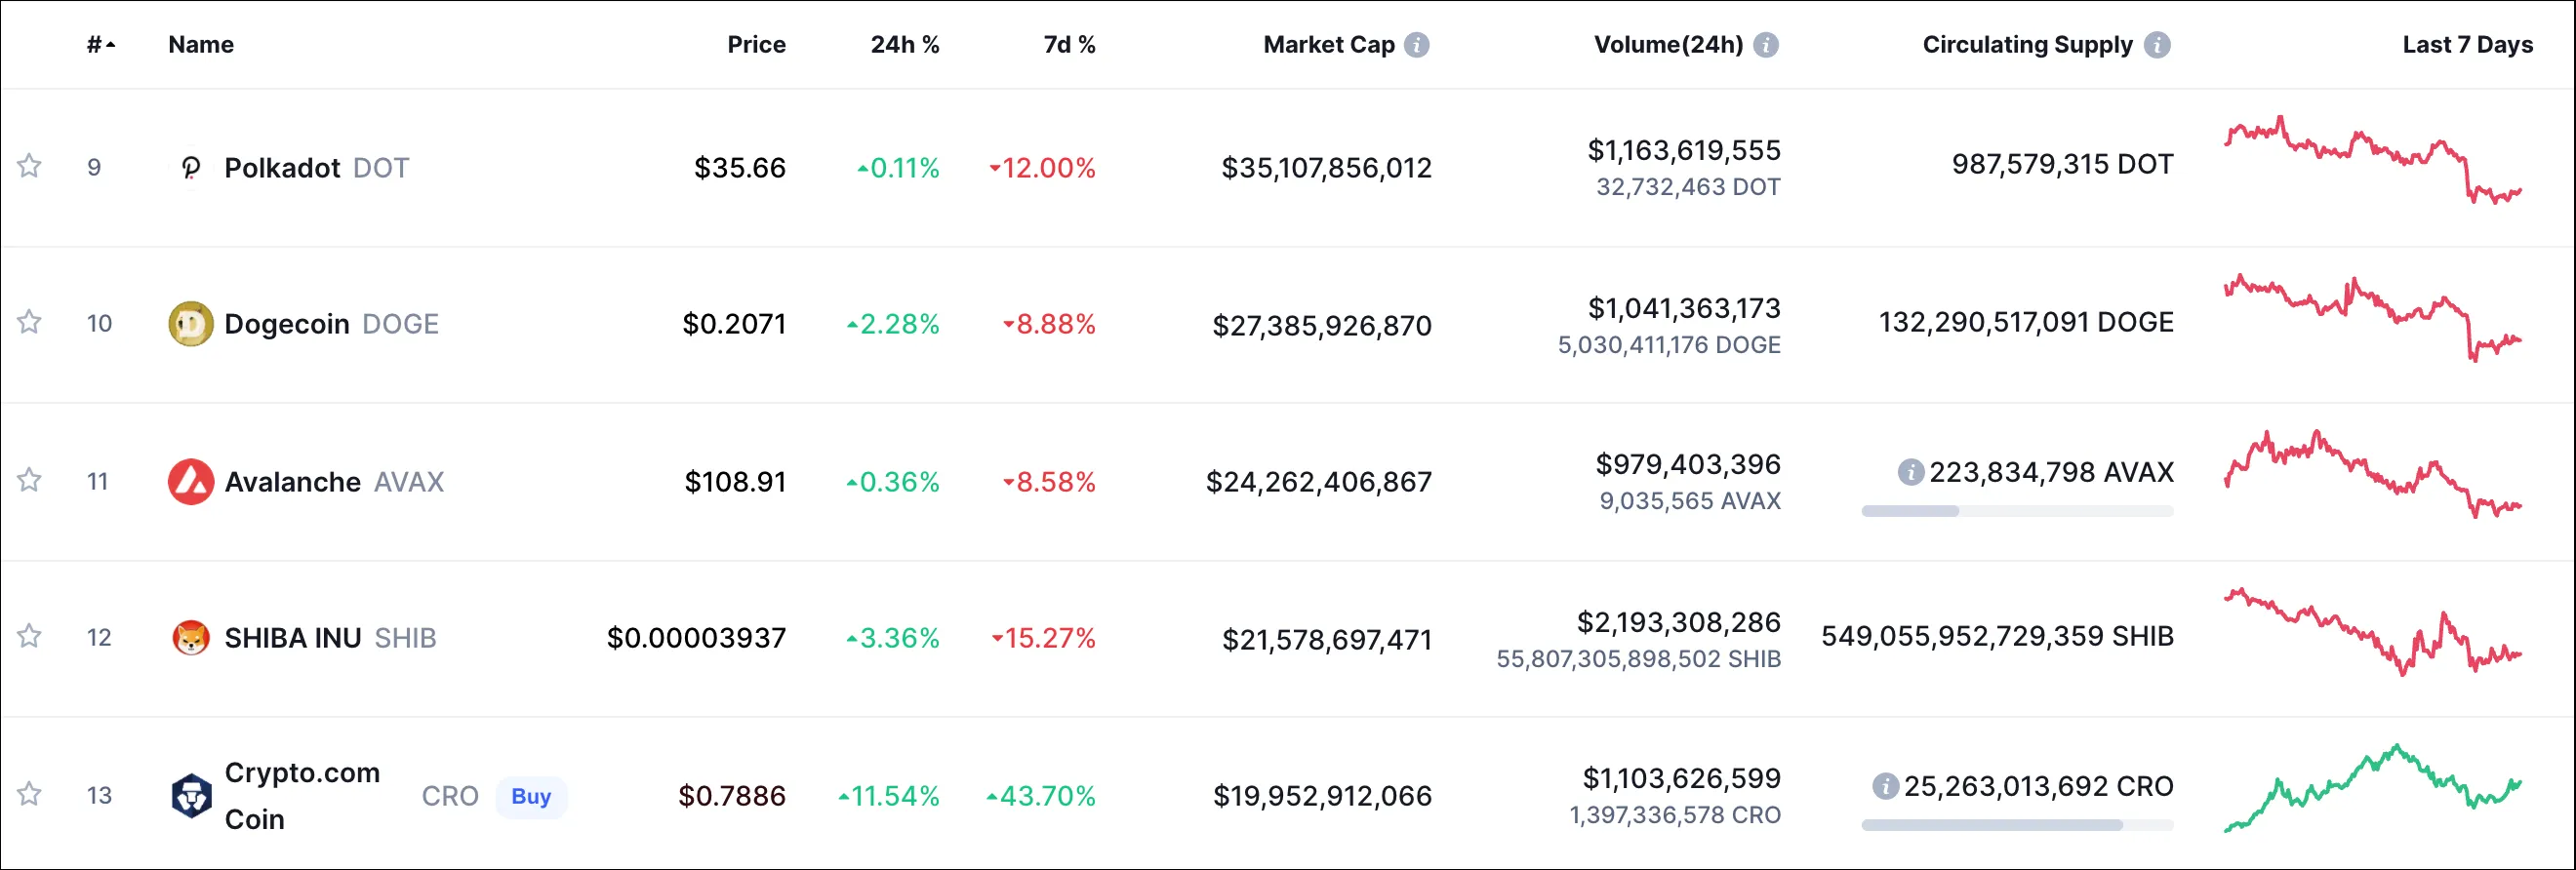
Task: Open the Avalanche coin page
Action: (x=292, y=481)
